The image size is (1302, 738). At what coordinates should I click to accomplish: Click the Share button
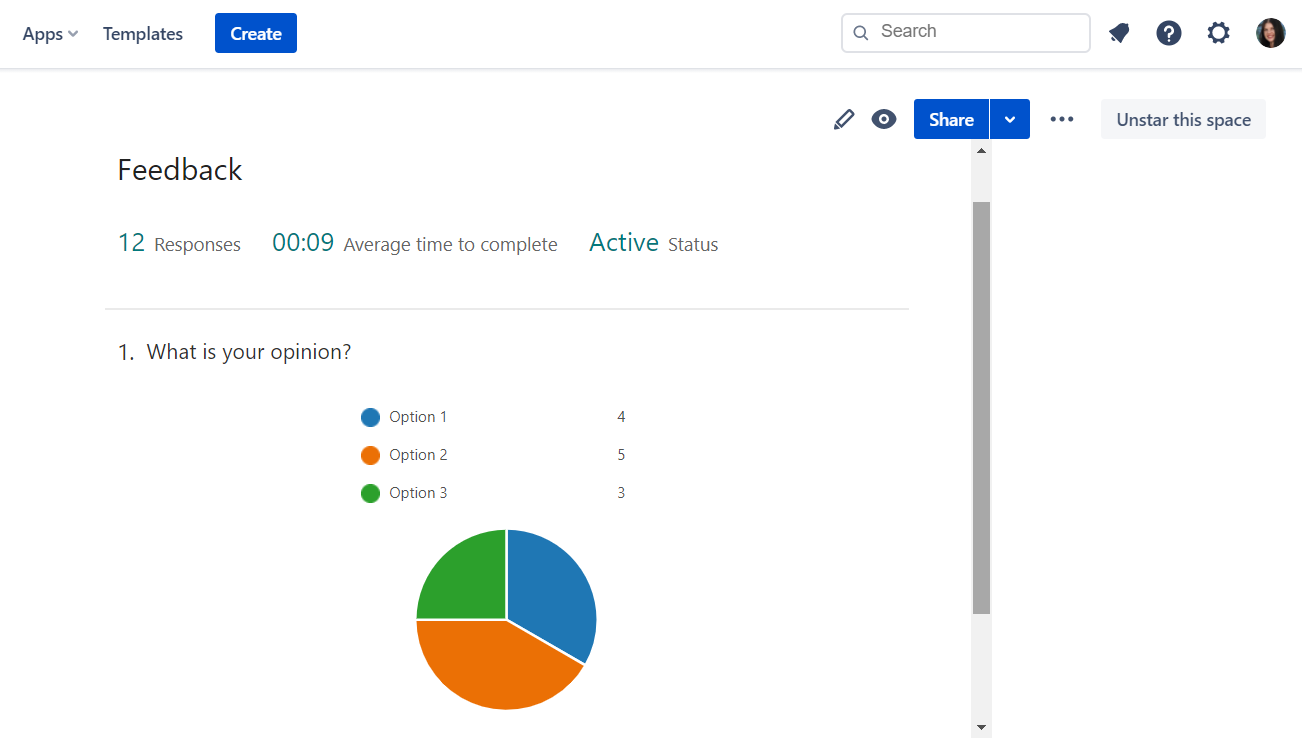[950, 119]
